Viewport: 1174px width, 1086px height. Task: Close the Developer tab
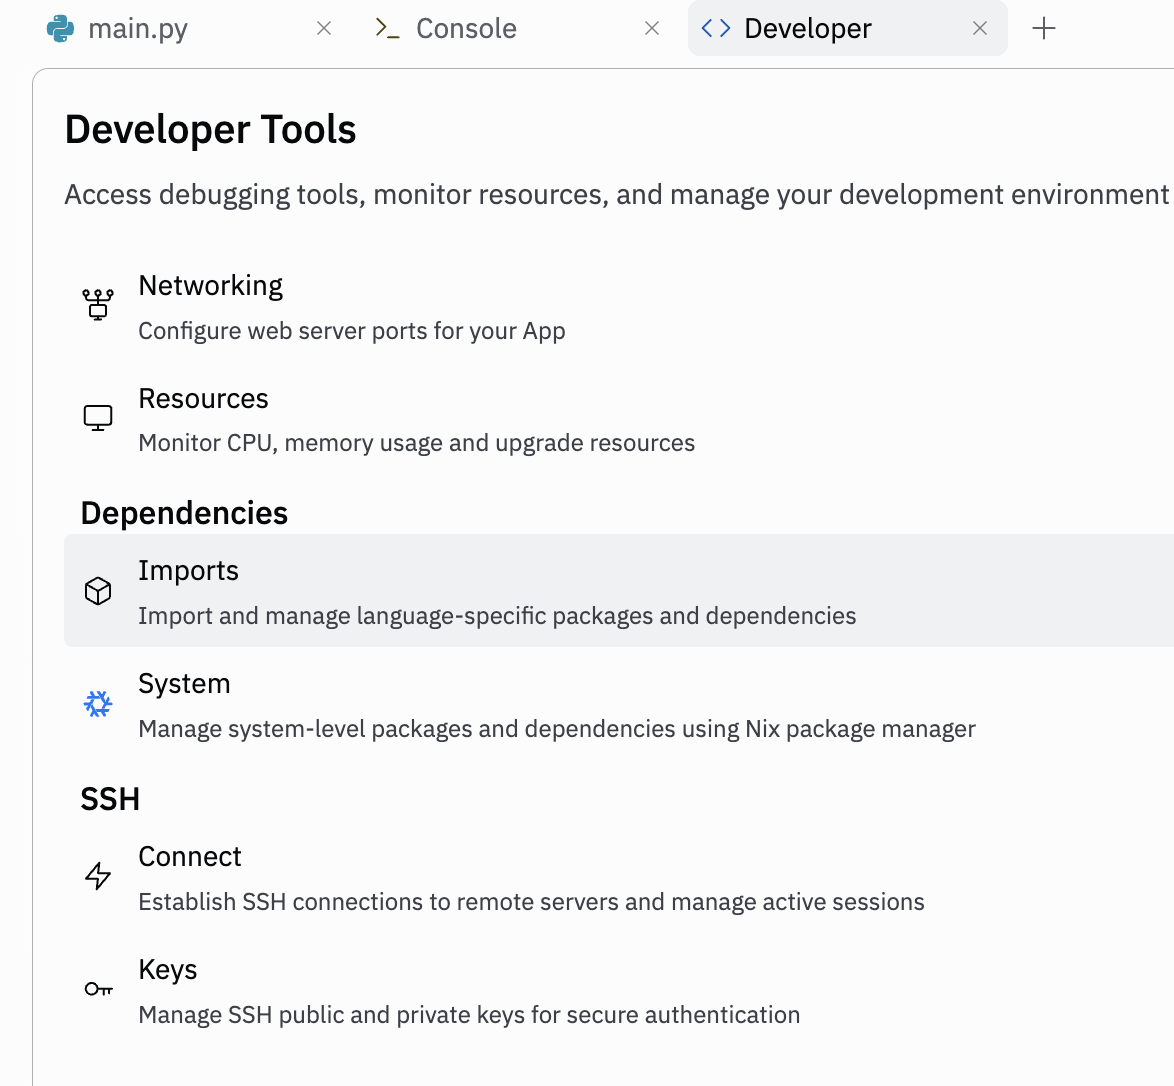click(x=980, y=29)
